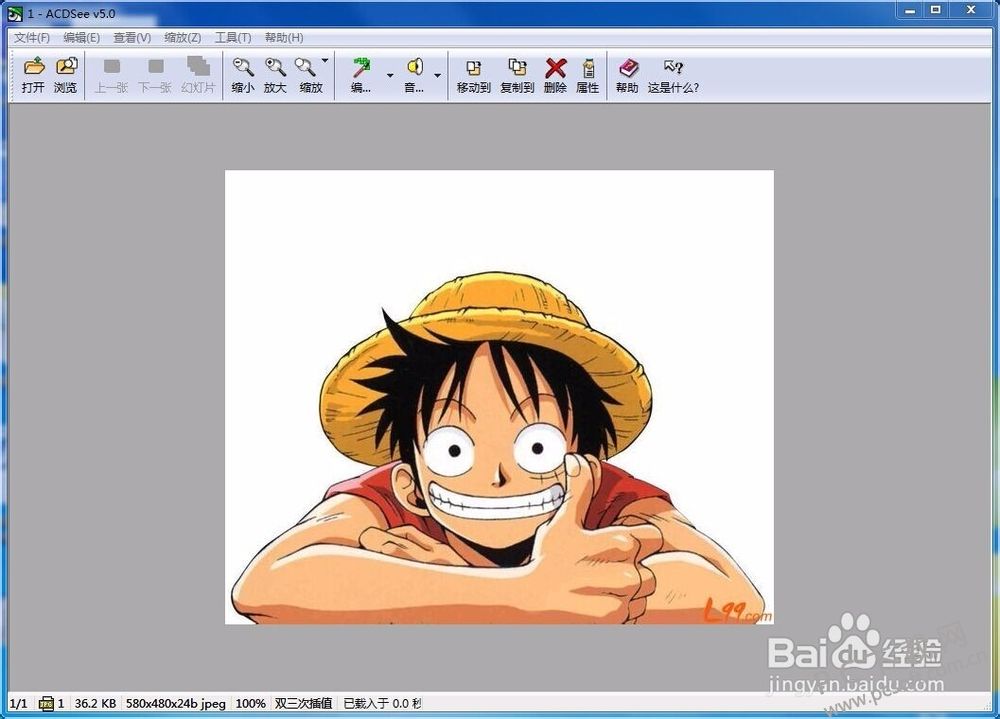Click the 音... audio speaker icon
Screen dimensions: 1000x719
pos(415,66)
